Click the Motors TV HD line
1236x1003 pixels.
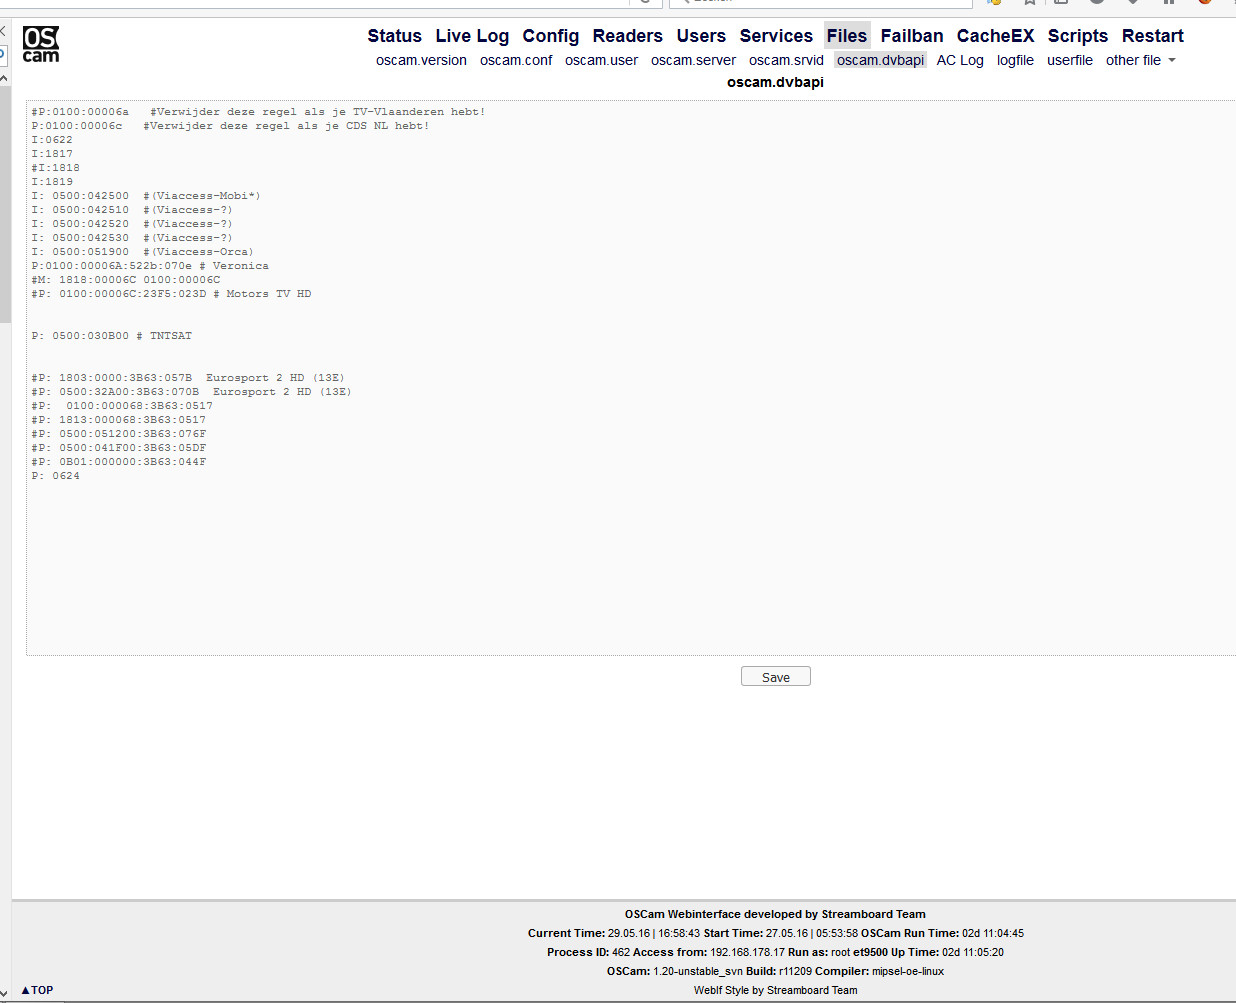point(171,294)
